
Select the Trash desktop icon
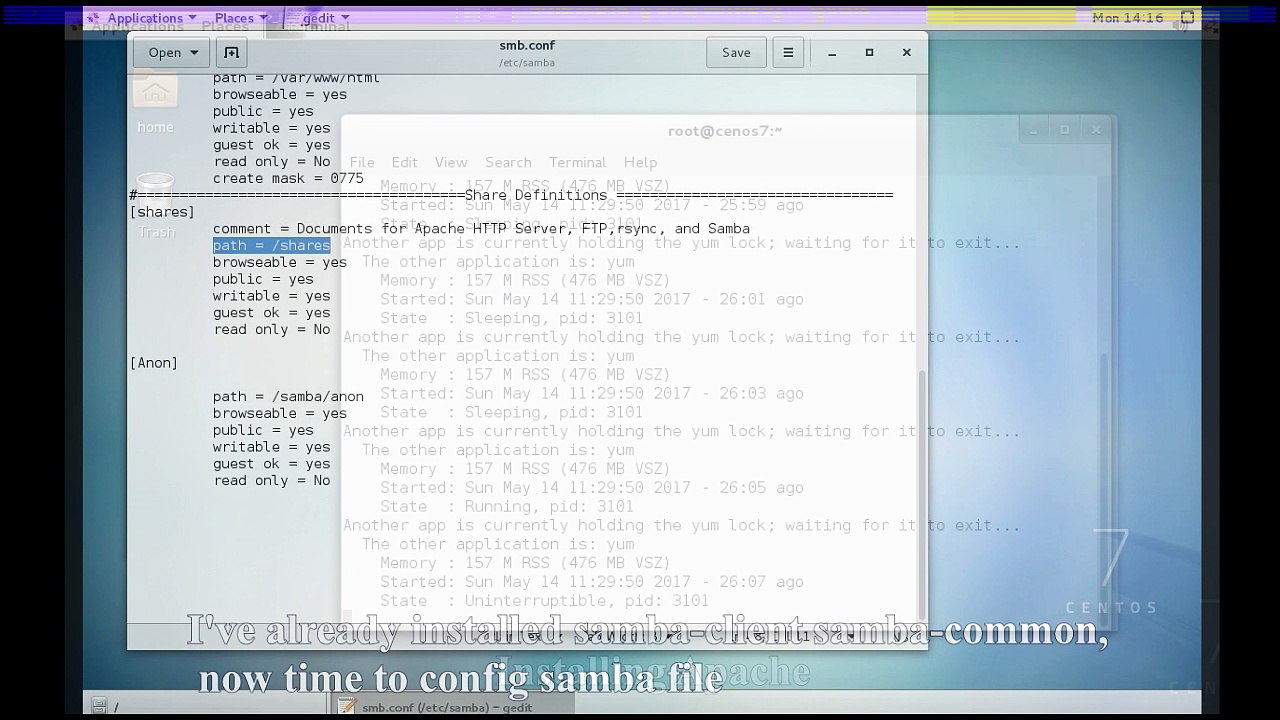pyautogui.click(x=155, y=207)
